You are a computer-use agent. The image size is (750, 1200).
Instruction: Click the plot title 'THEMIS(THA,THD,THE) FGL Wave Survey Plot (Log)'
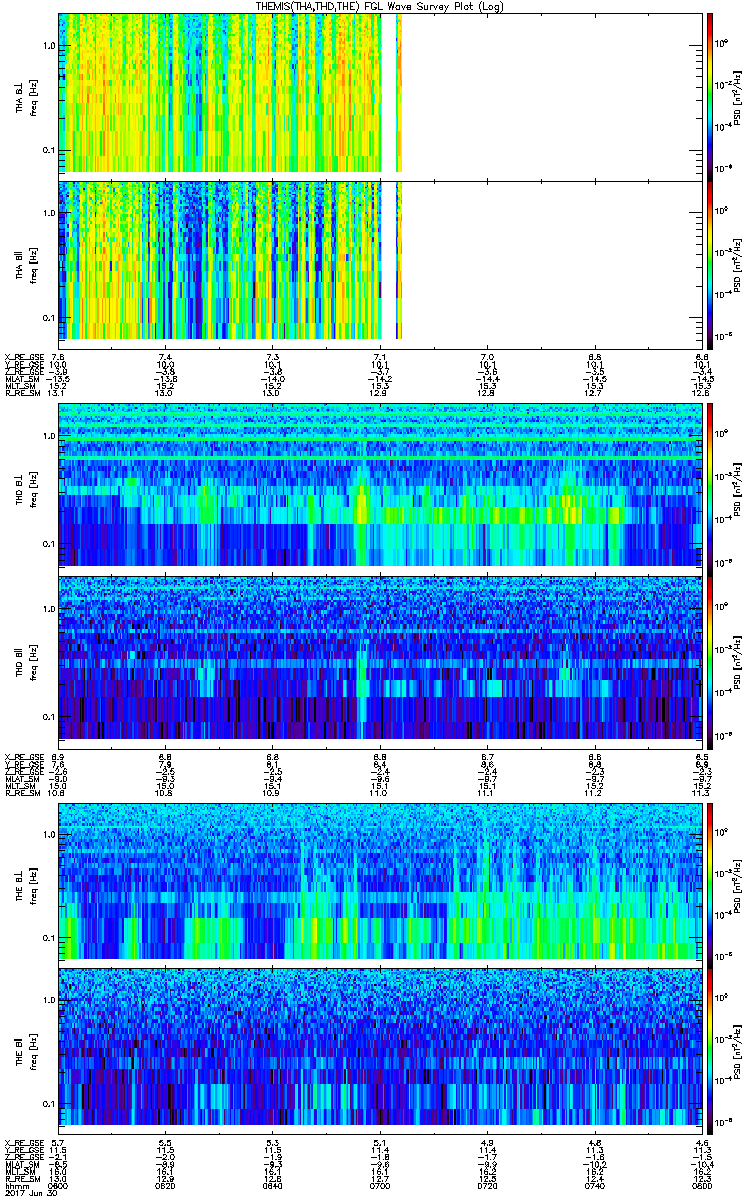point(382,6)
